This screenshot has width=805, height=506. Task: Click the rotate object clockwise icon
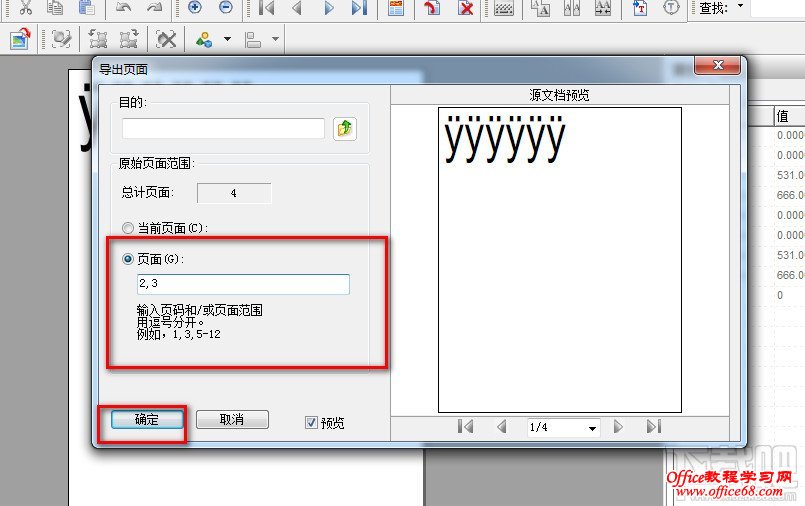128,39
